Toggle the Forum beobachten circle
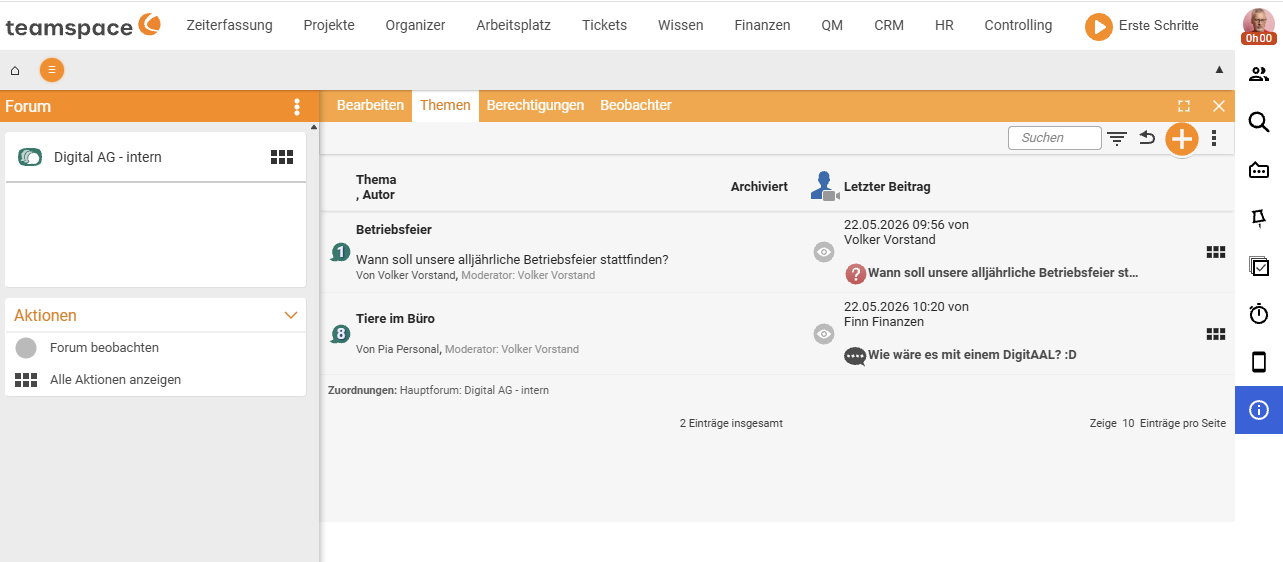The width and height of the screenshot is (1283, 562). coord(26,348)
